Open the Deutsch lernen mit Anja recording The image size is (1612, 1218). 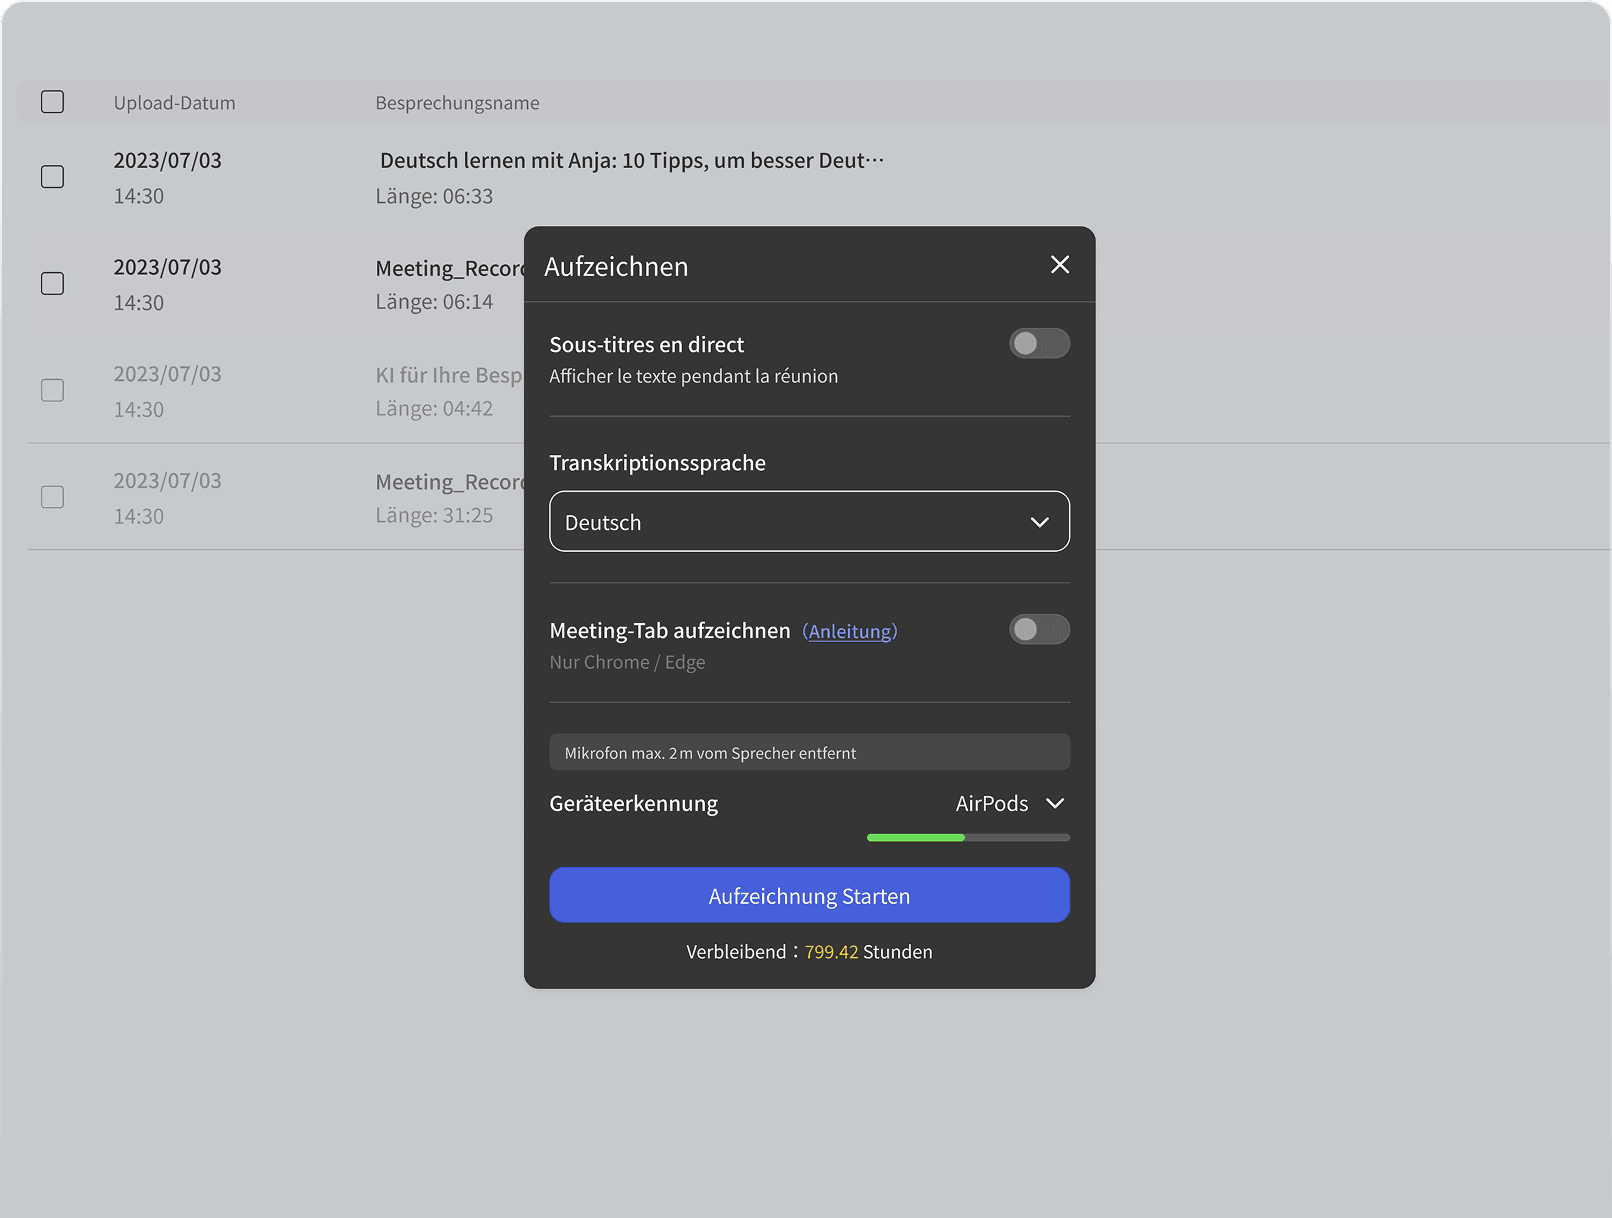(631, 161)
